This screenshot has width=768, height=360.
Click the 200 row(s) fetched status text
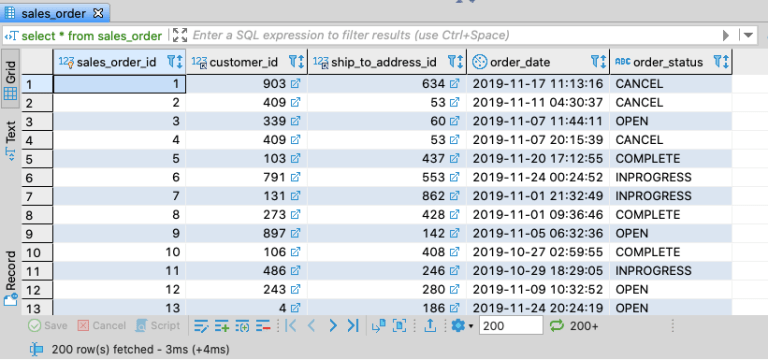tap(141, 350)
